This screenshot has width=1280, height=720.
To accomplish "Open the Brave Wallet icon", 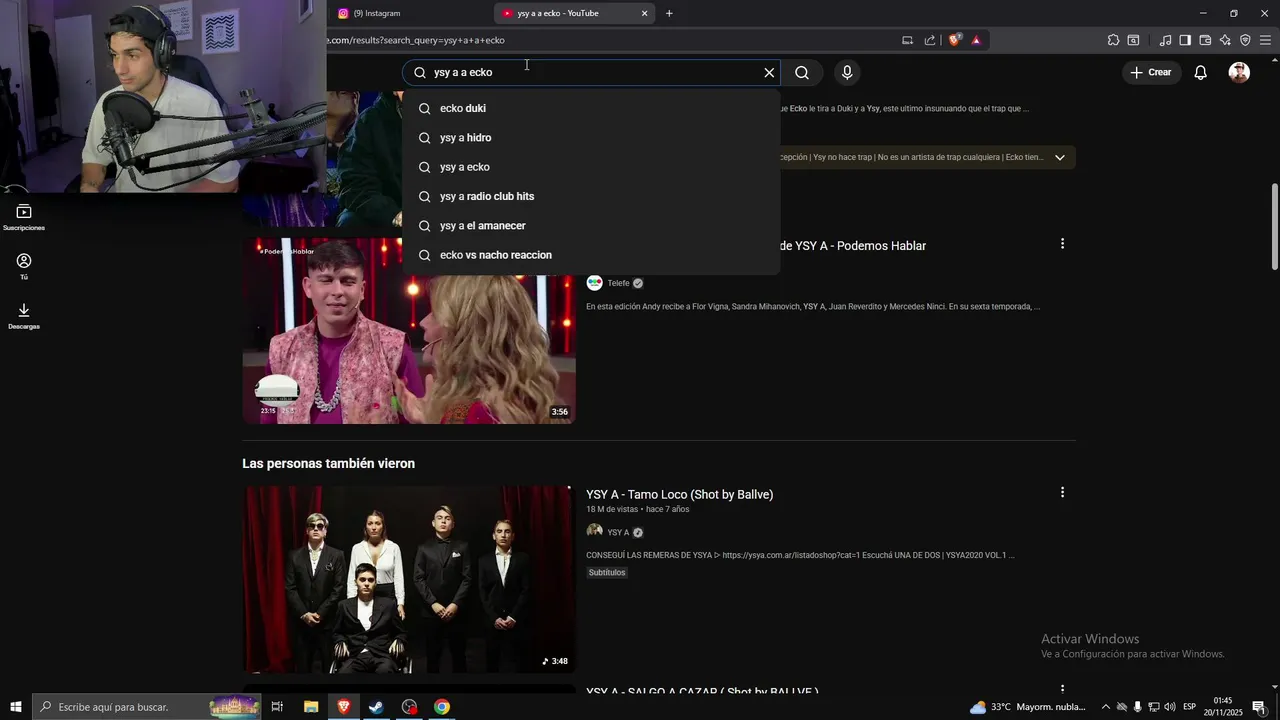I will [1205, 40].
